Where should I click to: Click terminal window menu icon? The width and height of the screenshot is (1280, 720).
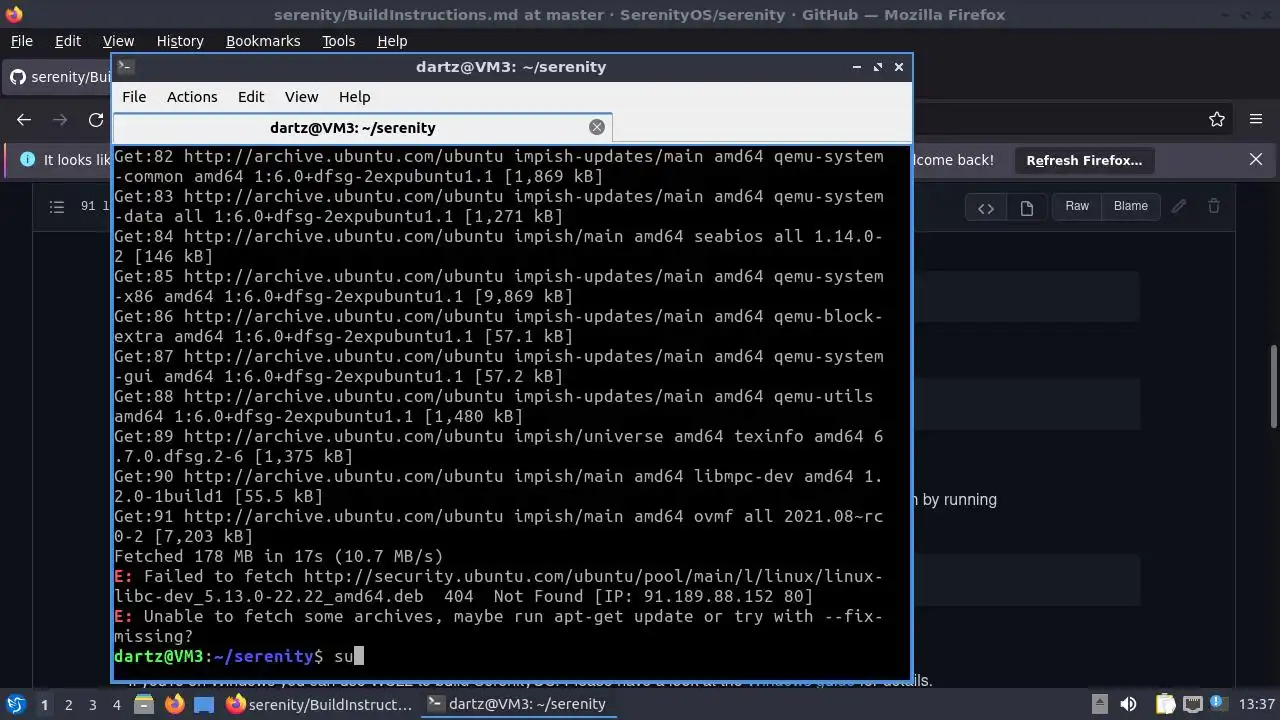pyautogui.click(x=125, y=67)
